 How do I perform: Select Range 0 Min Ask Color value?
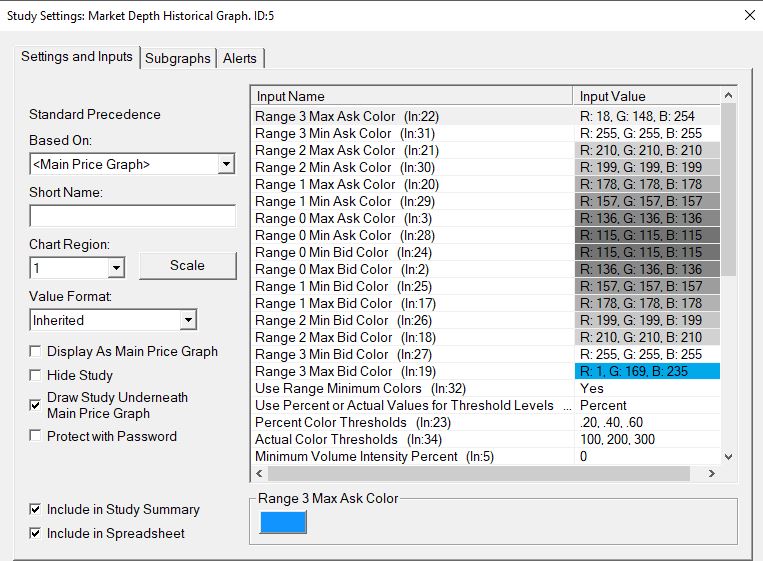point(647,235)
